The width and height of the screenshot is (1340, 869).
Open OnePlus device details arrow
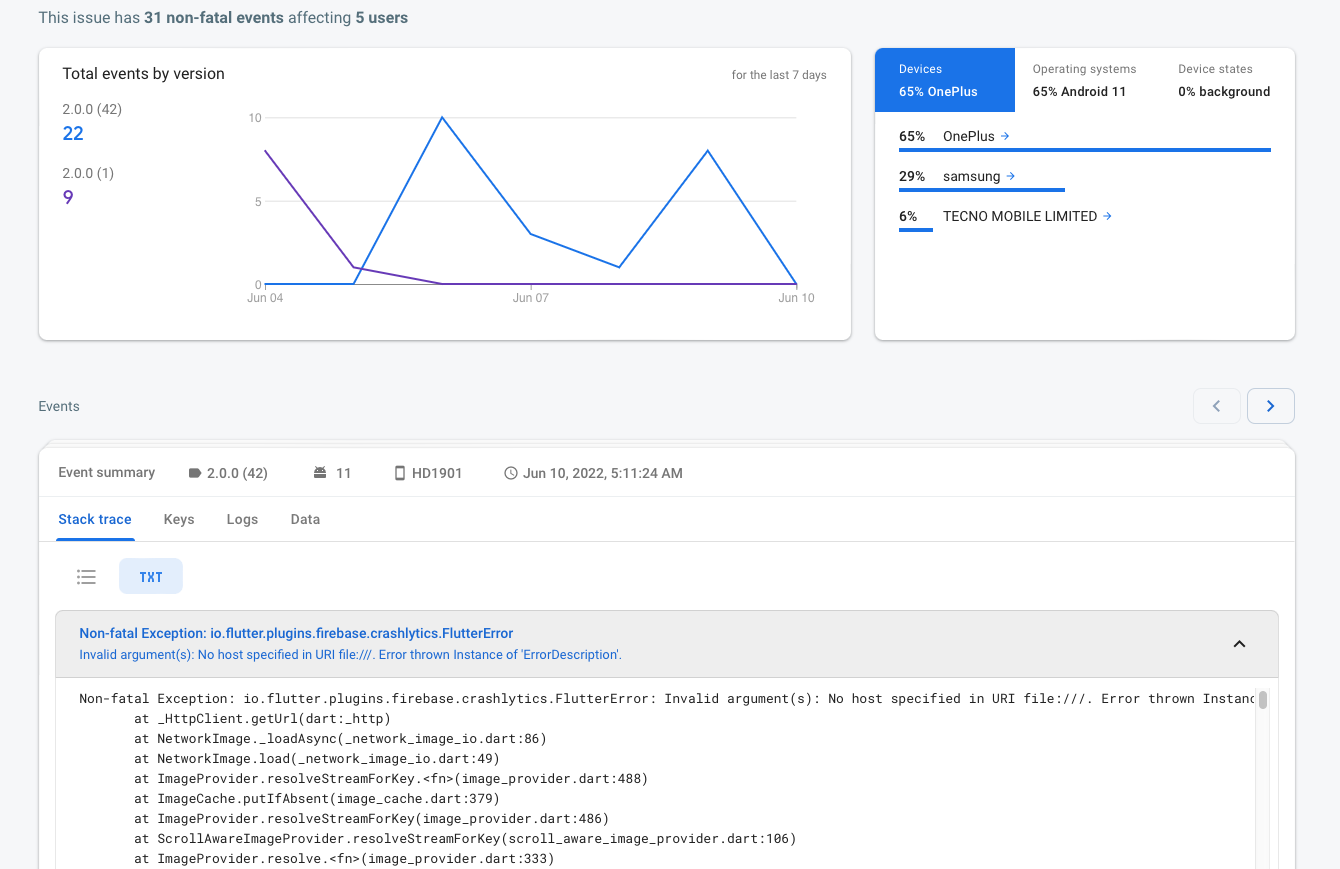click(x=1005, y=136)
